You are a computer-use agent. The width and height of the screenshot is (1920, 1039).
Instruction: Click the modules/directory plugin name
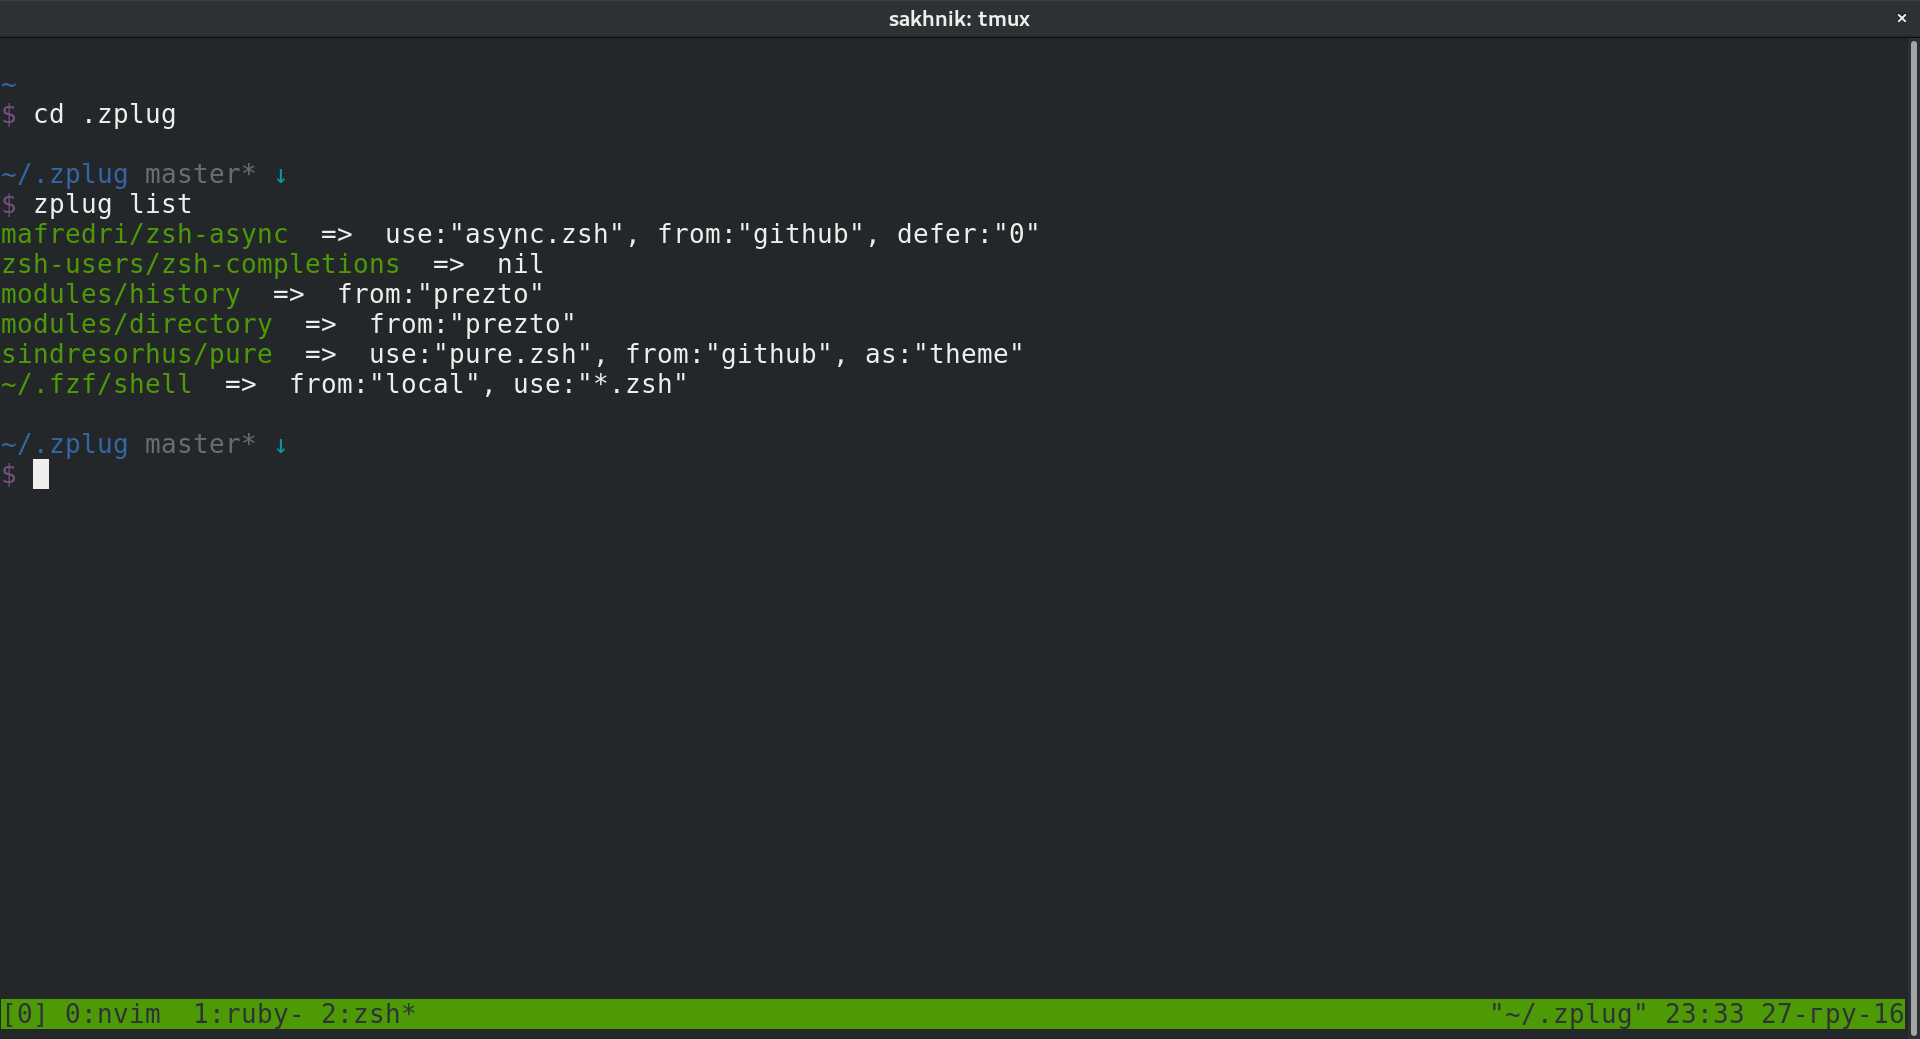(x=137, y=325)
